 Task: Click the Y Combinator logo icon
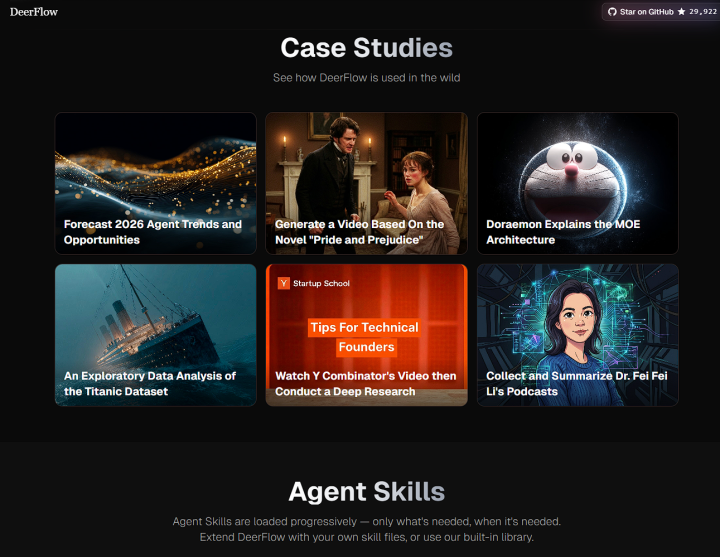pyautogui.click(x=283, y=283)
